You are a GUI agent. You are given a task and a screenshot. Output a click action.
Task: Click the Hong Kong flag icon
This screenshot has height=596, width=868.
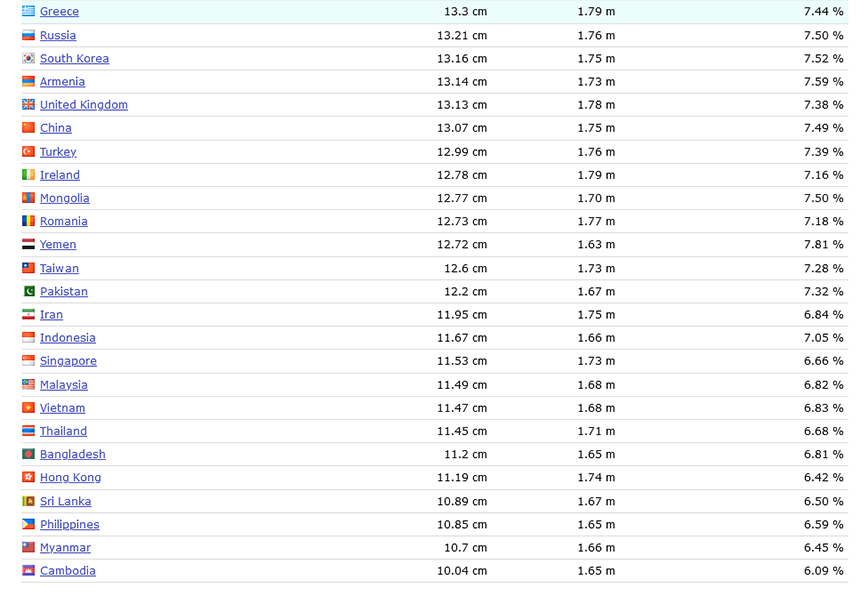[28, 477]
